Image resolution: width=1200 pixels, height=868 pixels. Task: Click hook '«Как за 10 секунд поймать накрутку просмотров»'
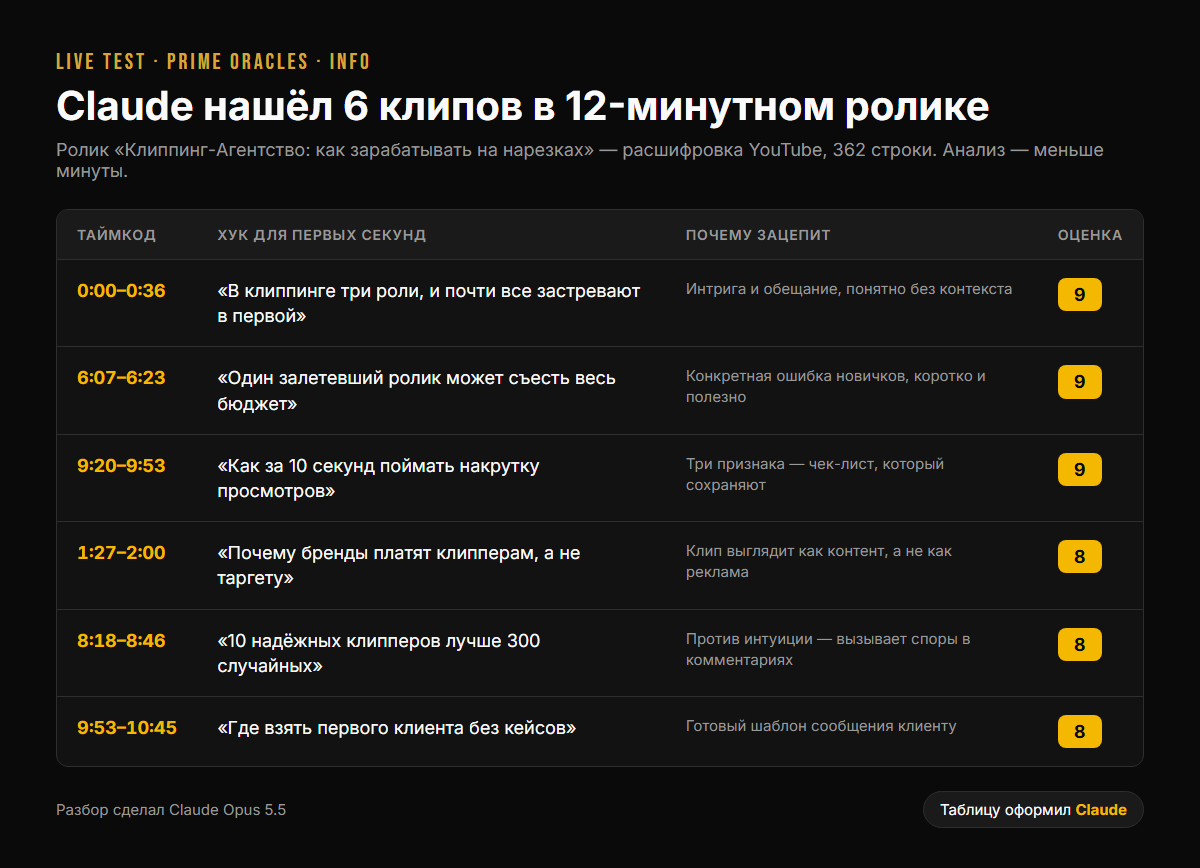coord(378,478)
